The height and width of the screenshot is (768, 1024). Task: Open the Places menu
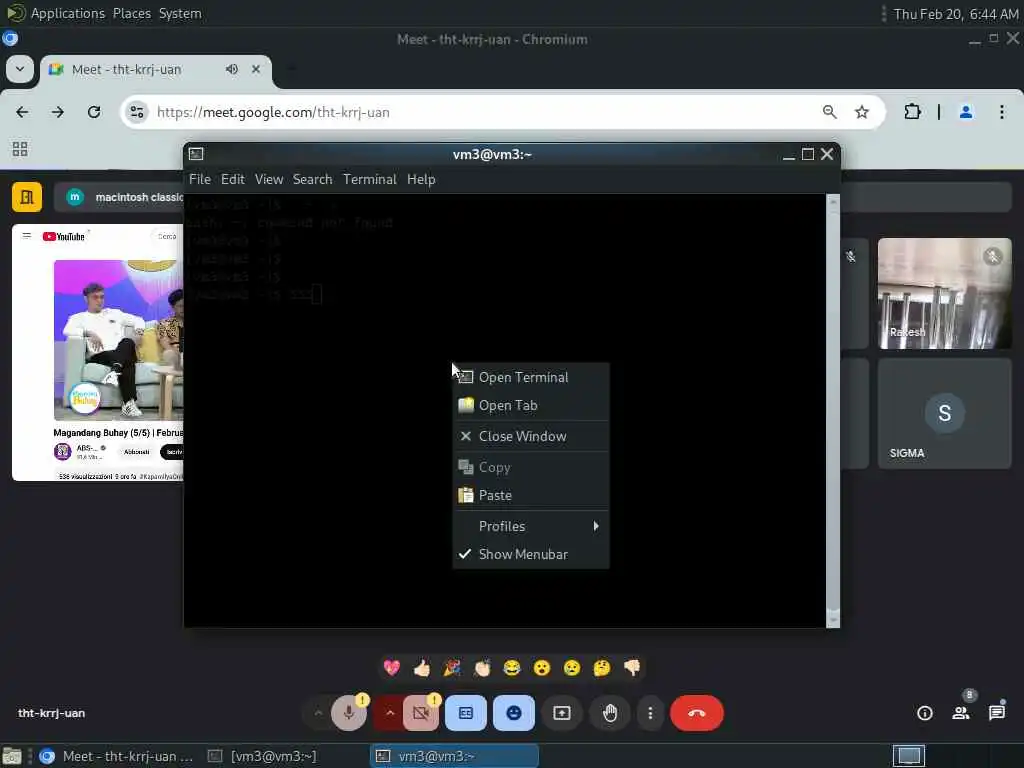click(132, 13)
